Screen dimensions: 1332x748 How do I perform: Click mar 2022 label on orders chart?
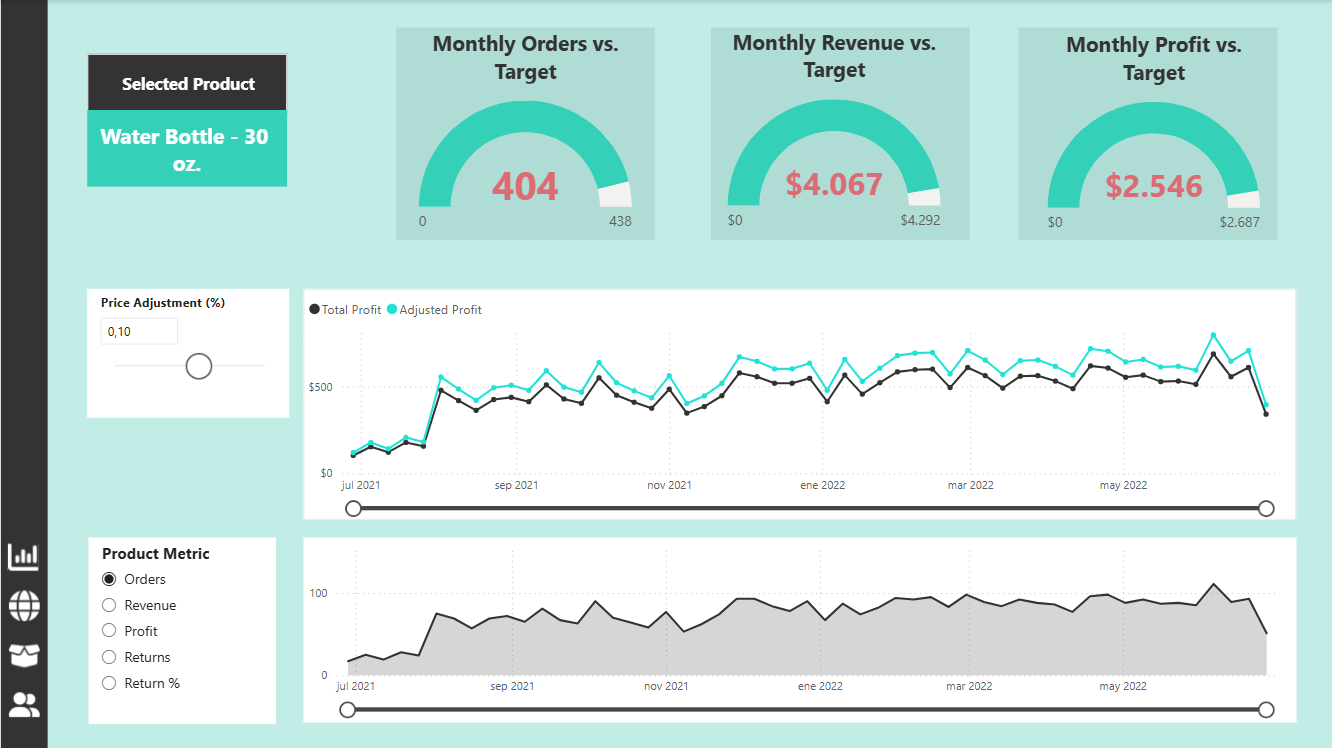pos(968,687)
